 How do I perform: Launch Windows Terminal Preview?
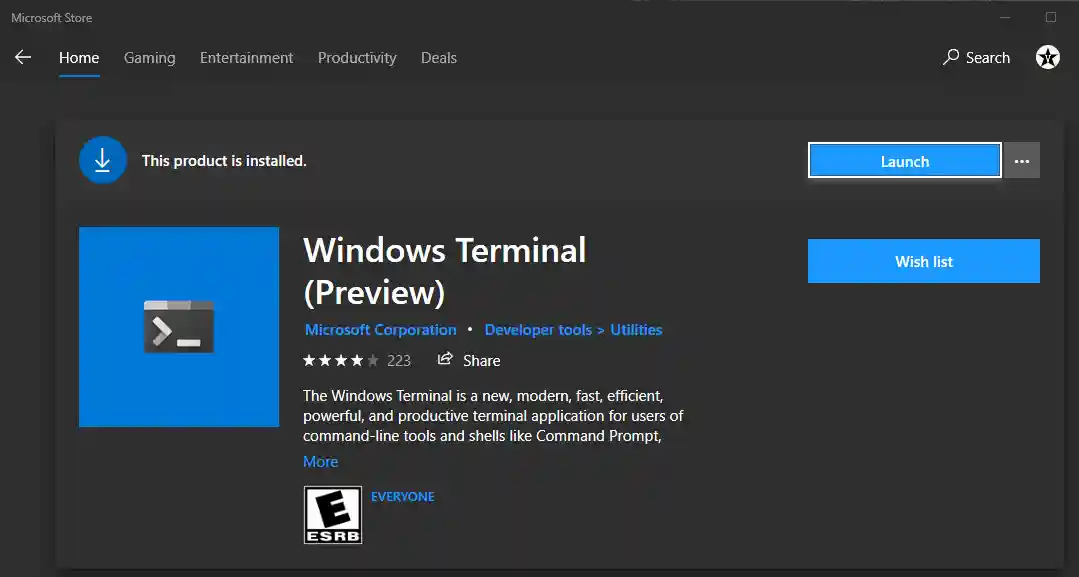[903, 160]
